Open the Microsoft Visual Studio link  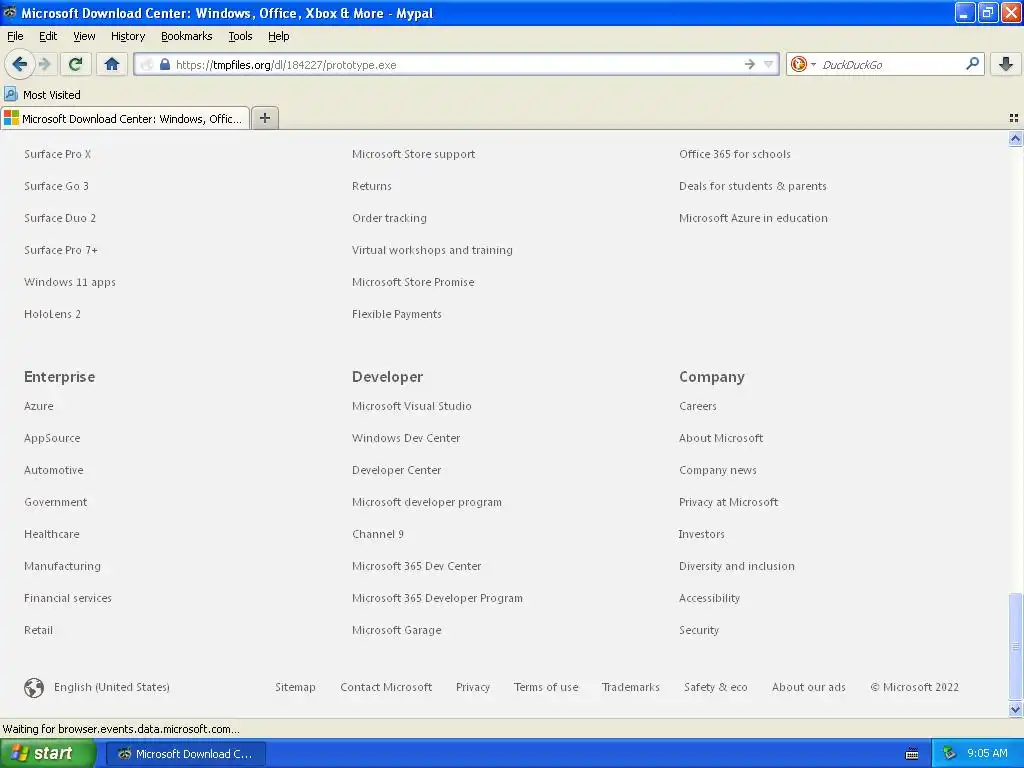(411, 406)
